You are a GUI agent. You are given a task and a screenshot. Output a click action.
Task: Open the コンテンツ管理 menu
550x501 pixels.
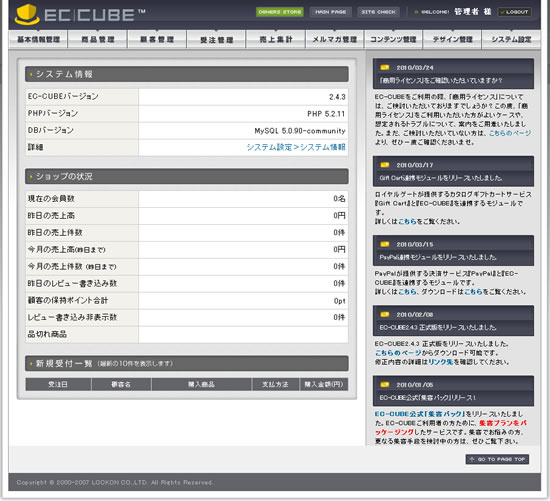(x=394, y=39)
